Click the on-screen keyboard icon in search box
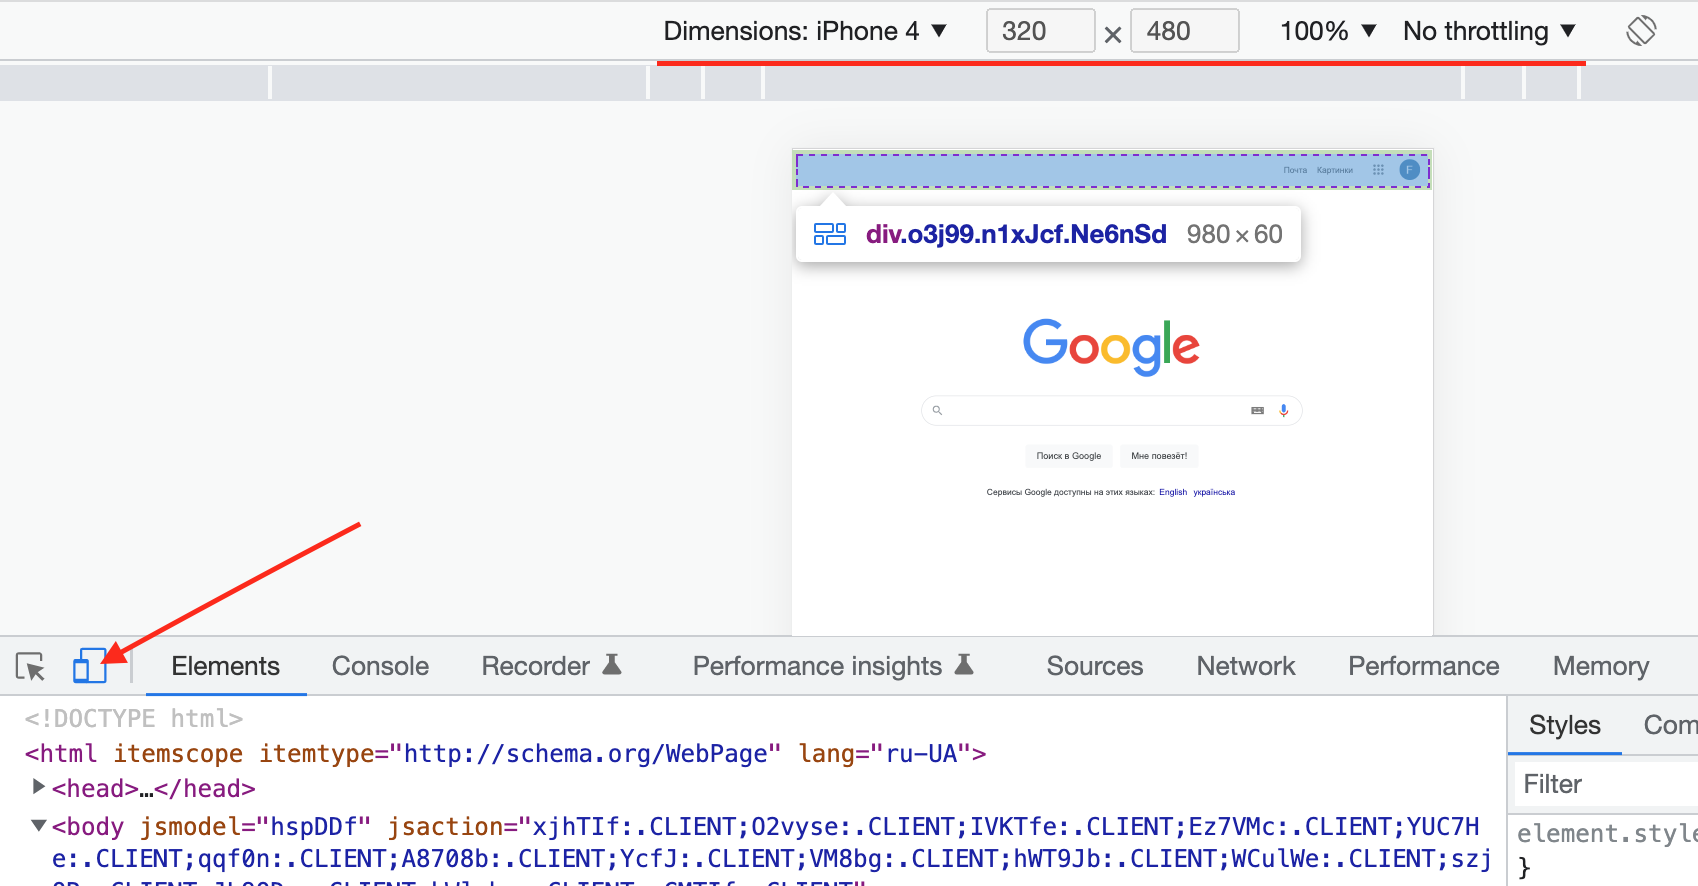 pos(1257,410)
